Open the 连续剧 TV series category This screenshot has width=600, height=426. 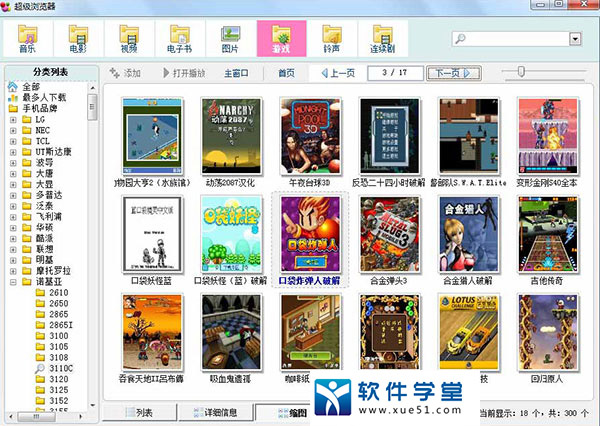click(x=383, y=39)
